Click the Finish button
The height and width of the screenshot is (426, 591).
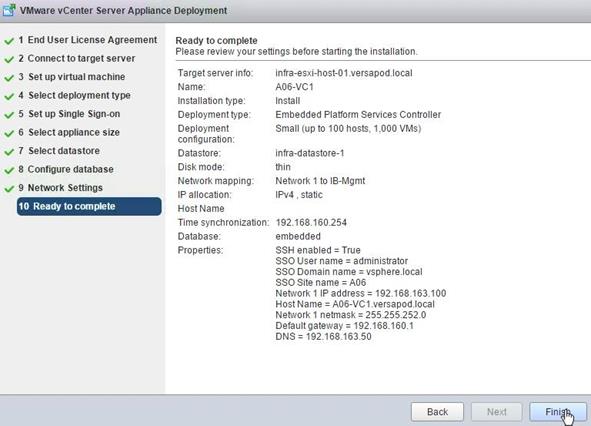[x=558, y=412]
